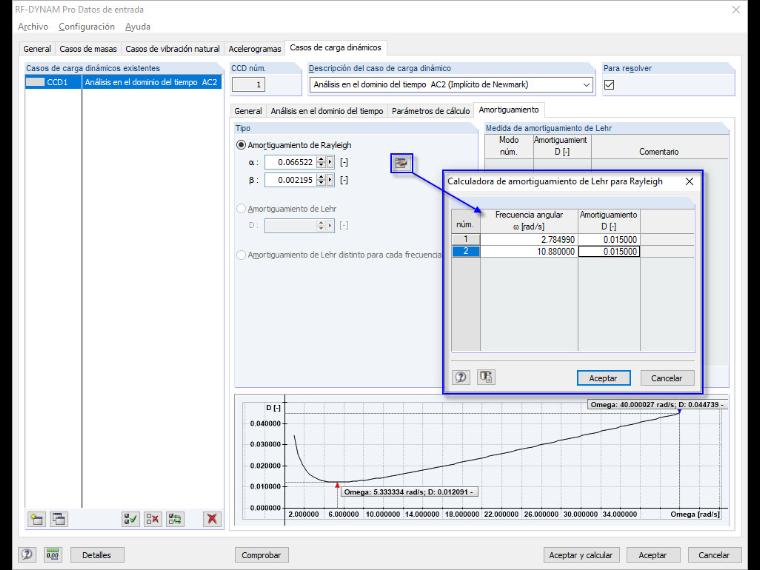This screenshot has width=760, height=570.
Task: Click the export table icon in calculator dialog
Action: pos(486,377)
